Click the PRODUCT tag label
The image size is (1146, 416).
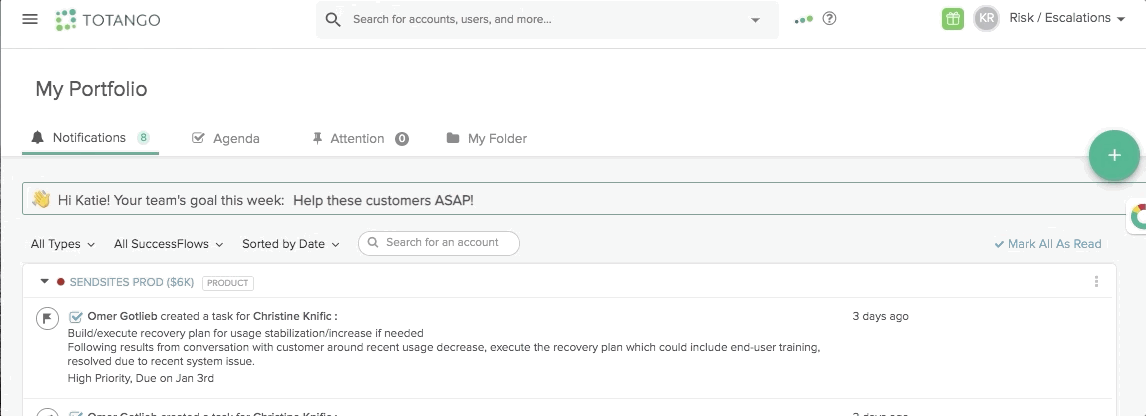228,282
